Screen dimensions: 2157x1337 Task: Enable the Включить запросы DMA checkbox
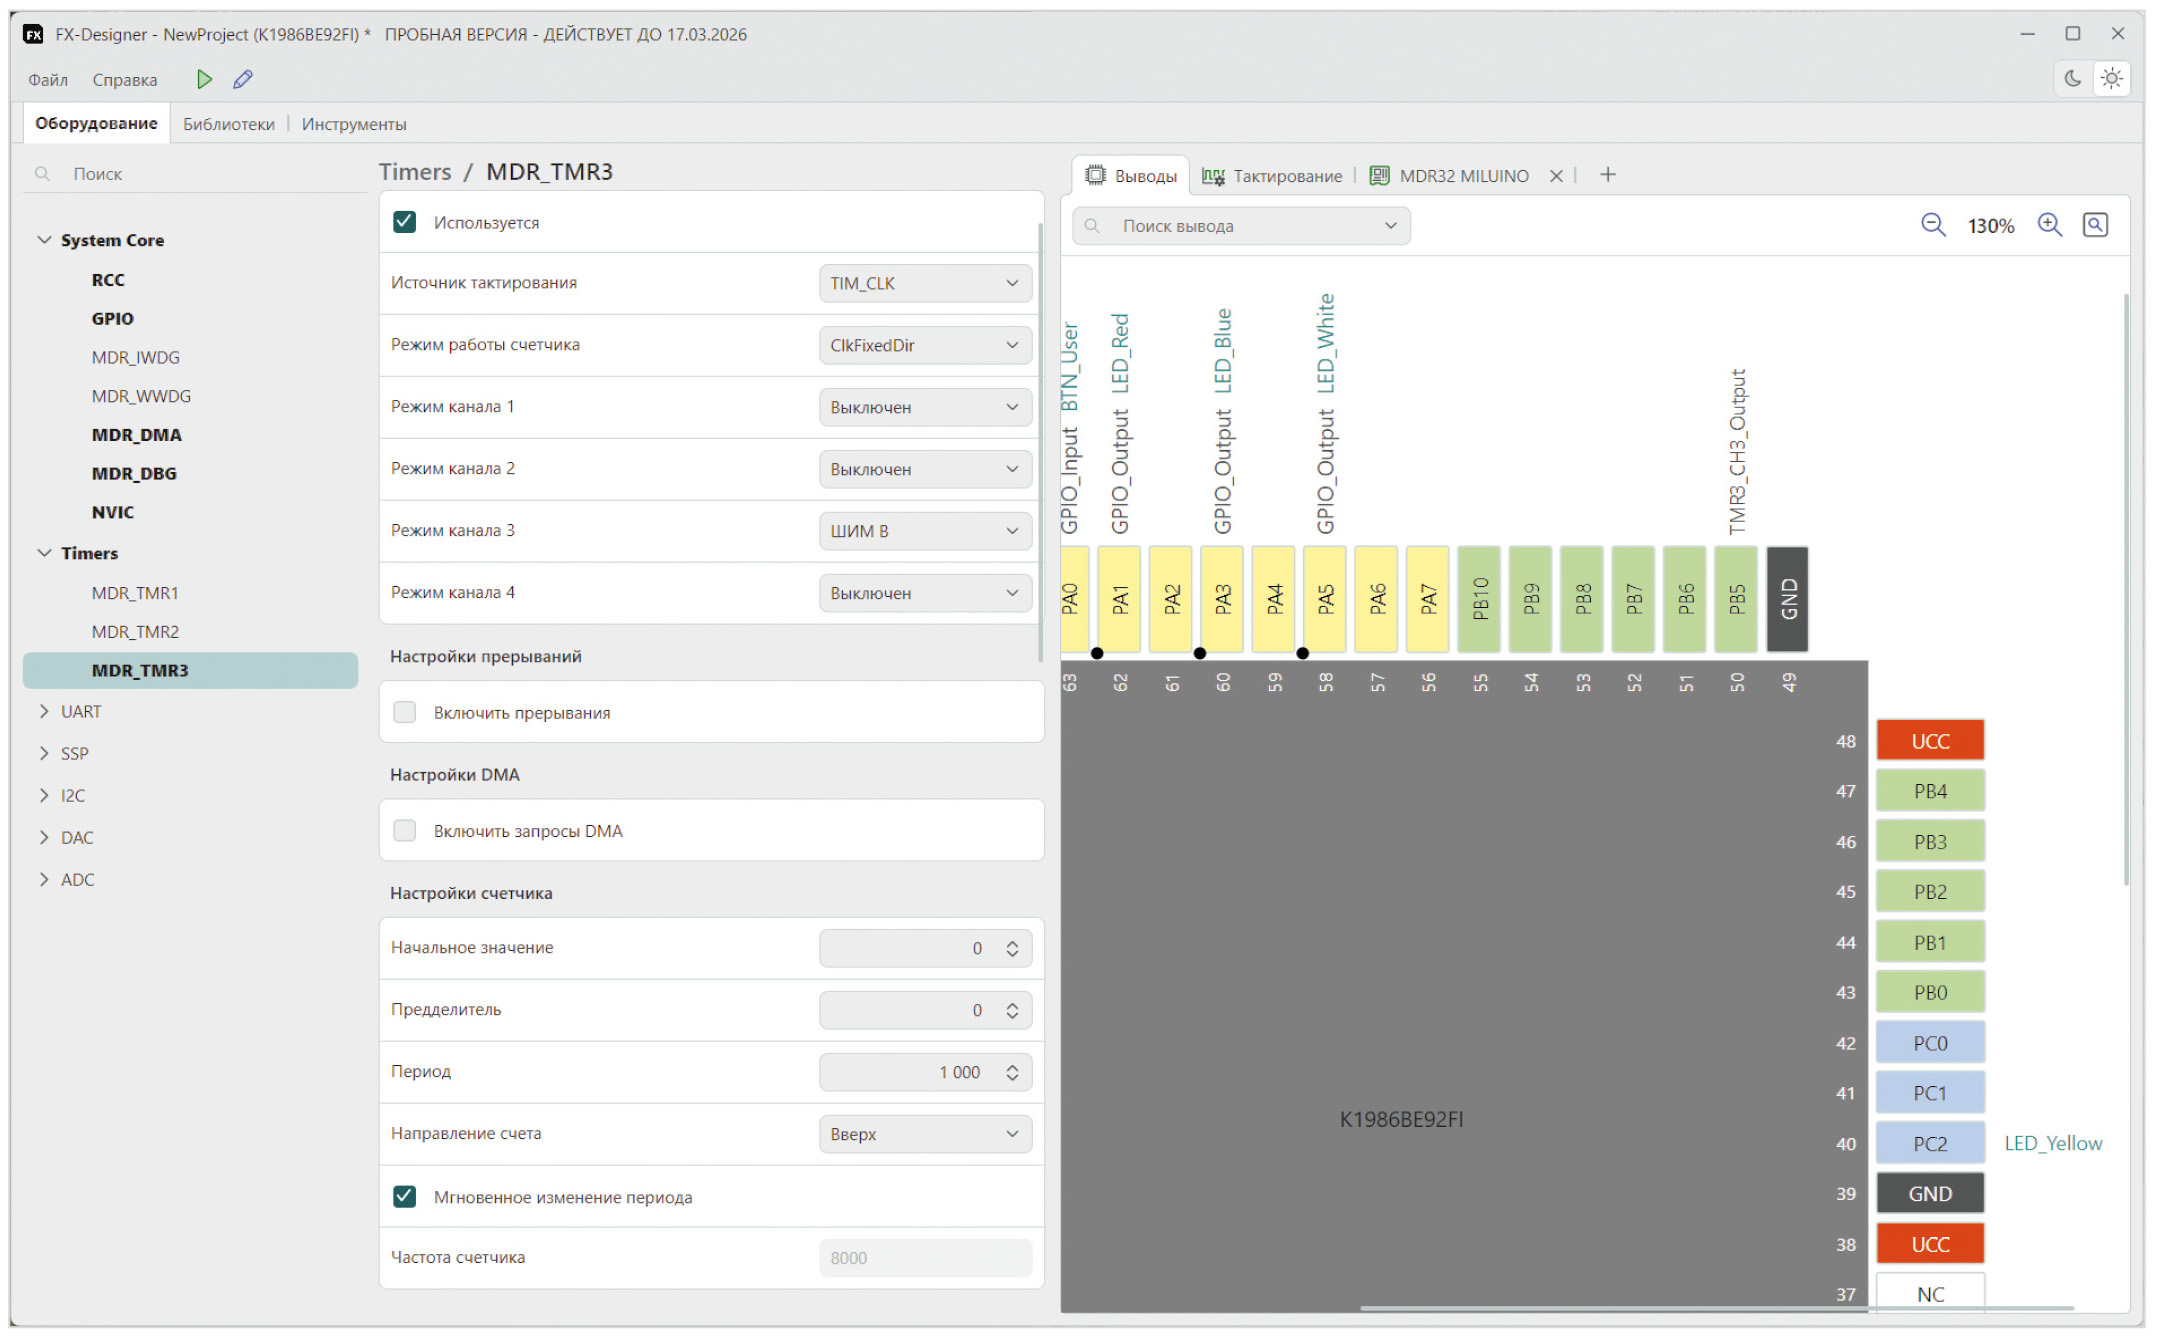(405, 830)
